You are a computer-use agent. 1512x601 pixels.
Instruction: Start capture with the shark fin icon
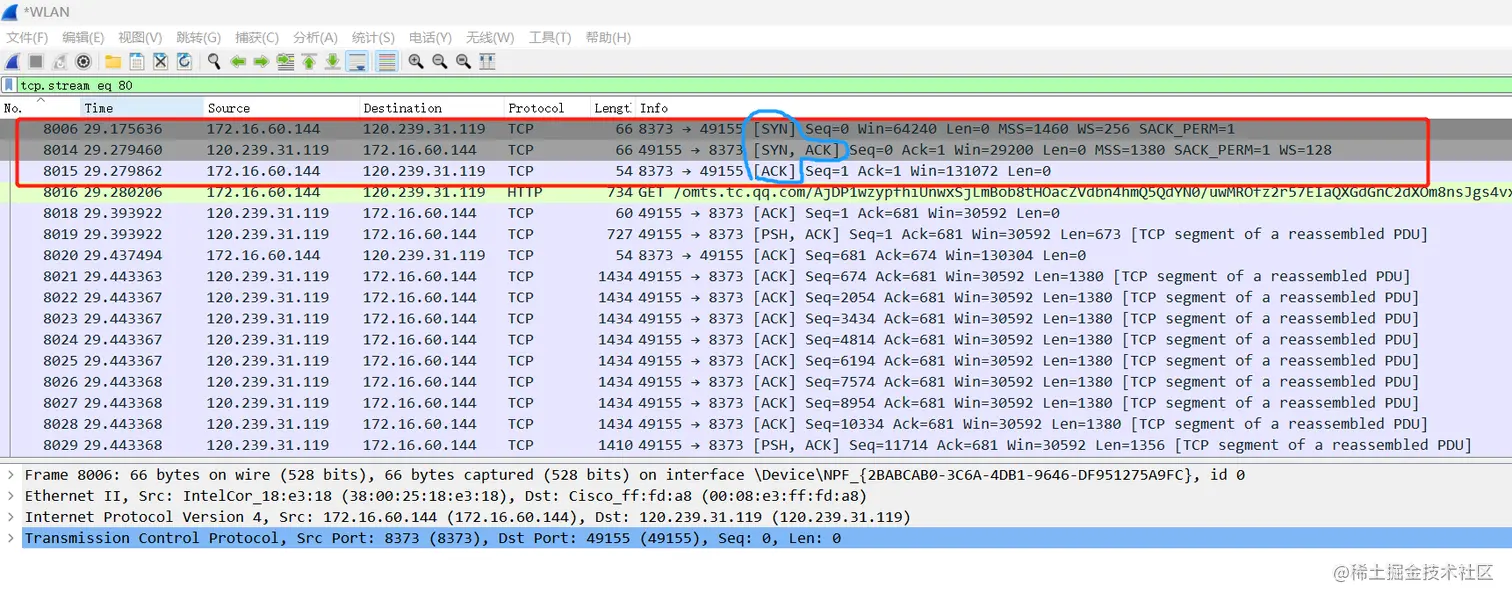coord(12,62)
